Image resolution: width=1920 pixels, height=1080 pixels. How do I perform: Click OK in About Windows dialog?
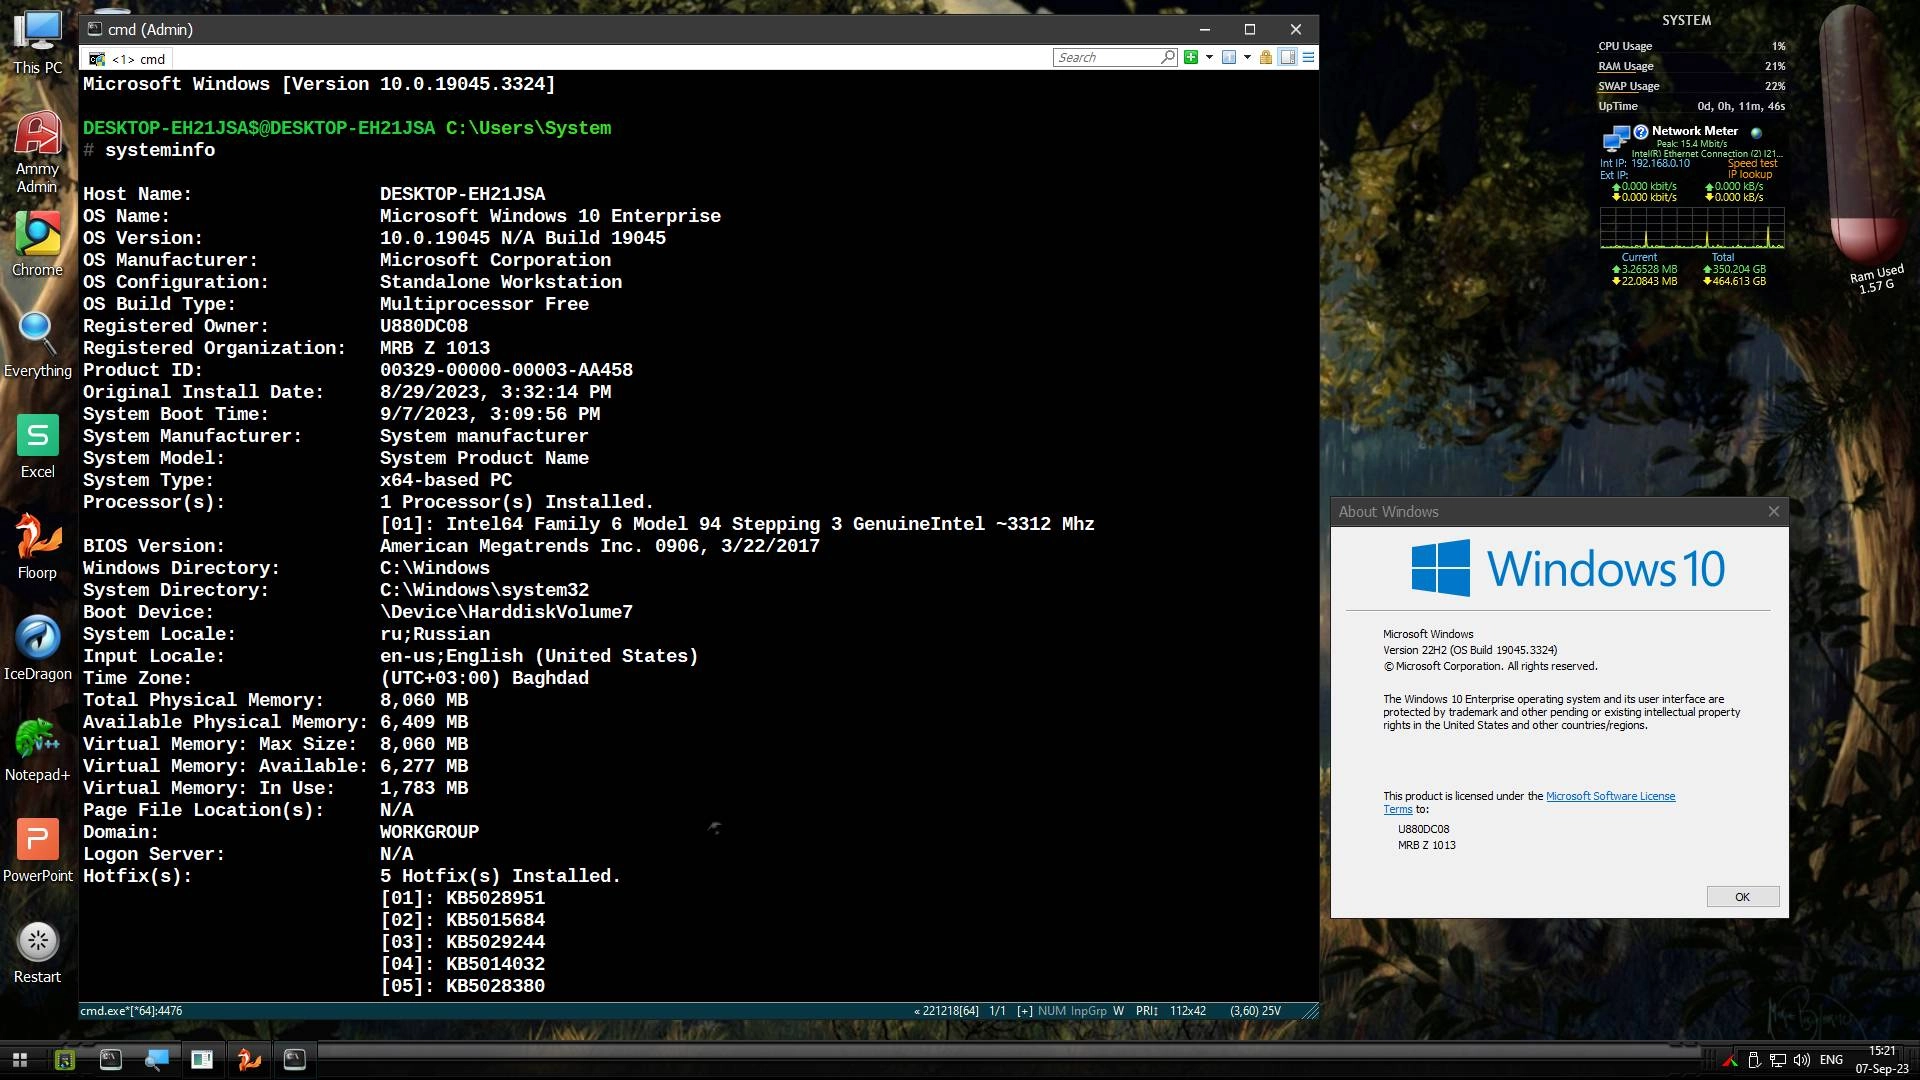click(1742, 896)
